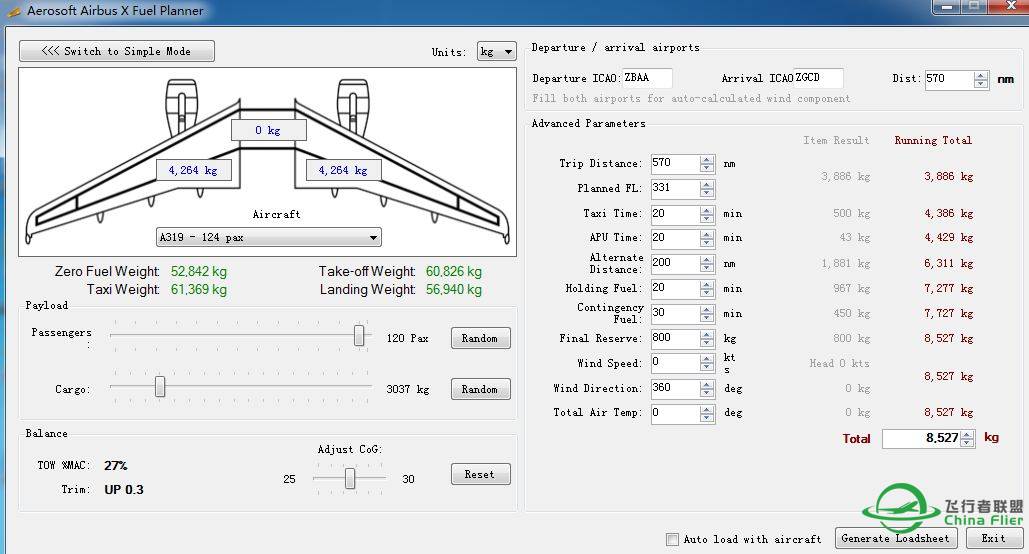Click the right wing tank 4,264 kg box
This screenshot has width=1029, height=554.
point(343,170)
